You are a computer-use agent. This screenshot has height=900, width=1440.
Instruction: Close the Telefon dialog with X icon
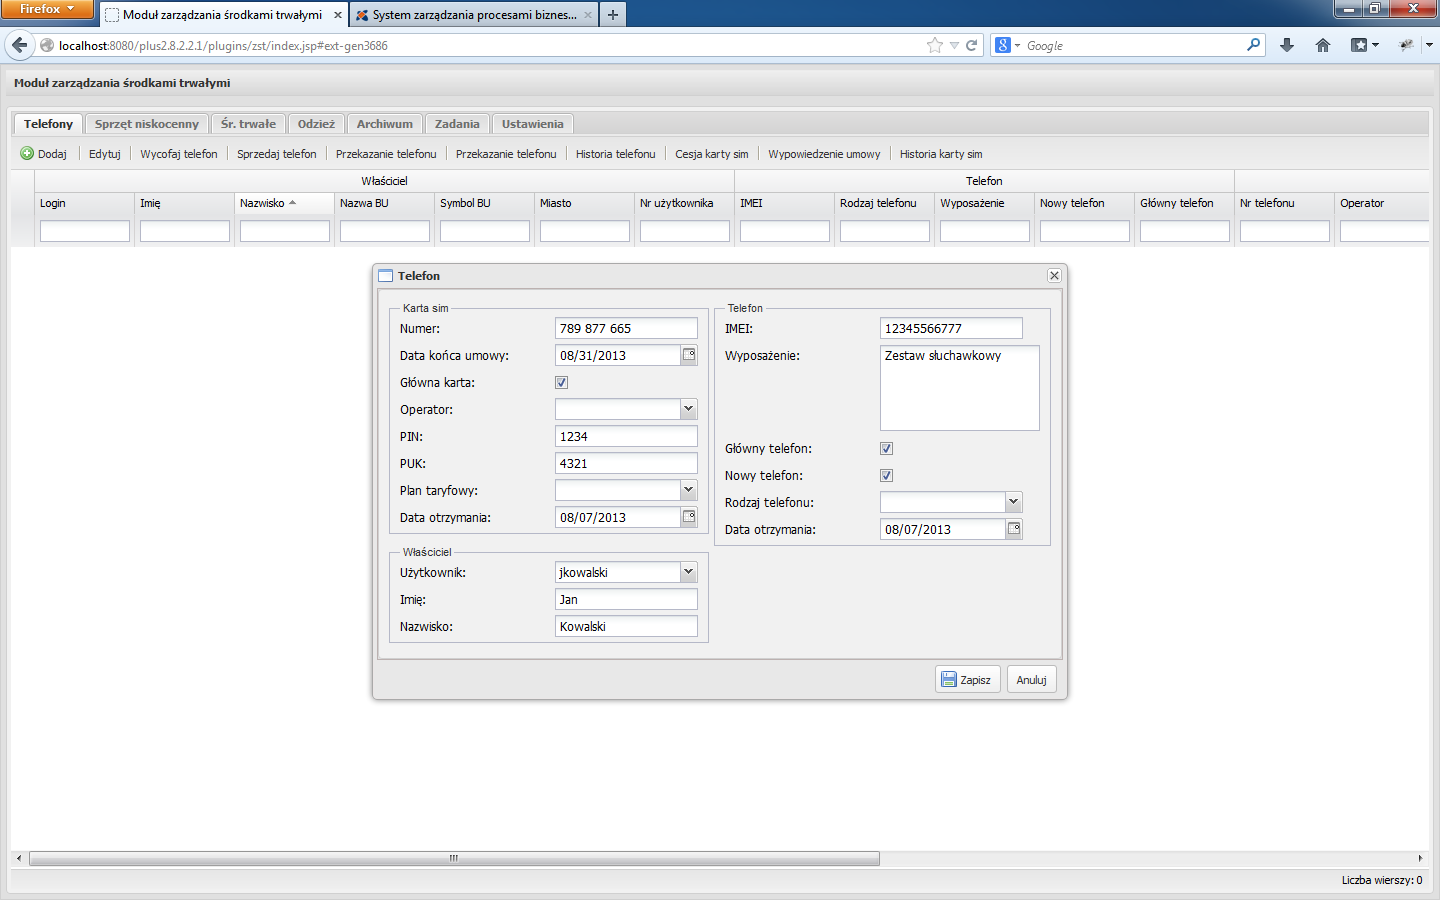click(x=1054, y=275)
